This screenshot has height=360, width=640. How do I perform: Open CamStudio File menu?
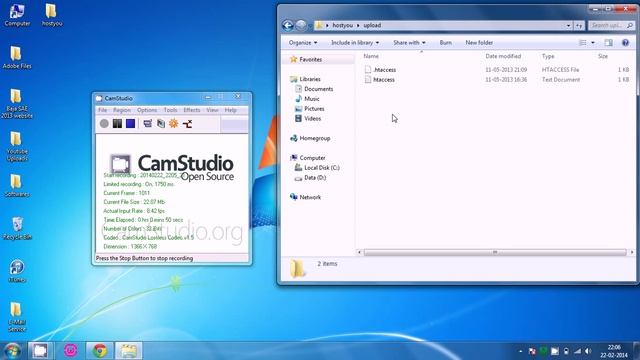click(x=102, y=110)
